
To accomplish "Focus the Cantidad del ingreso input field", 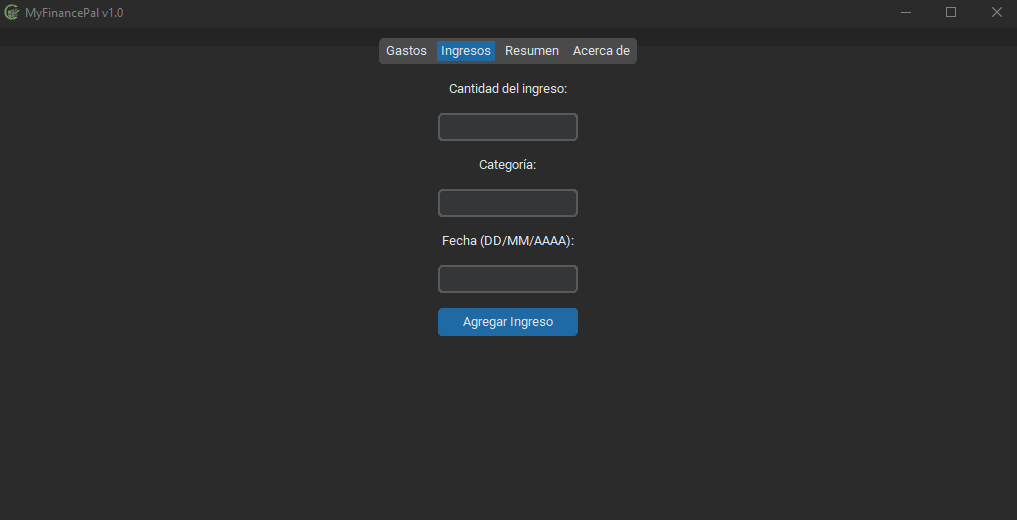I will click(x=508, y=127).
